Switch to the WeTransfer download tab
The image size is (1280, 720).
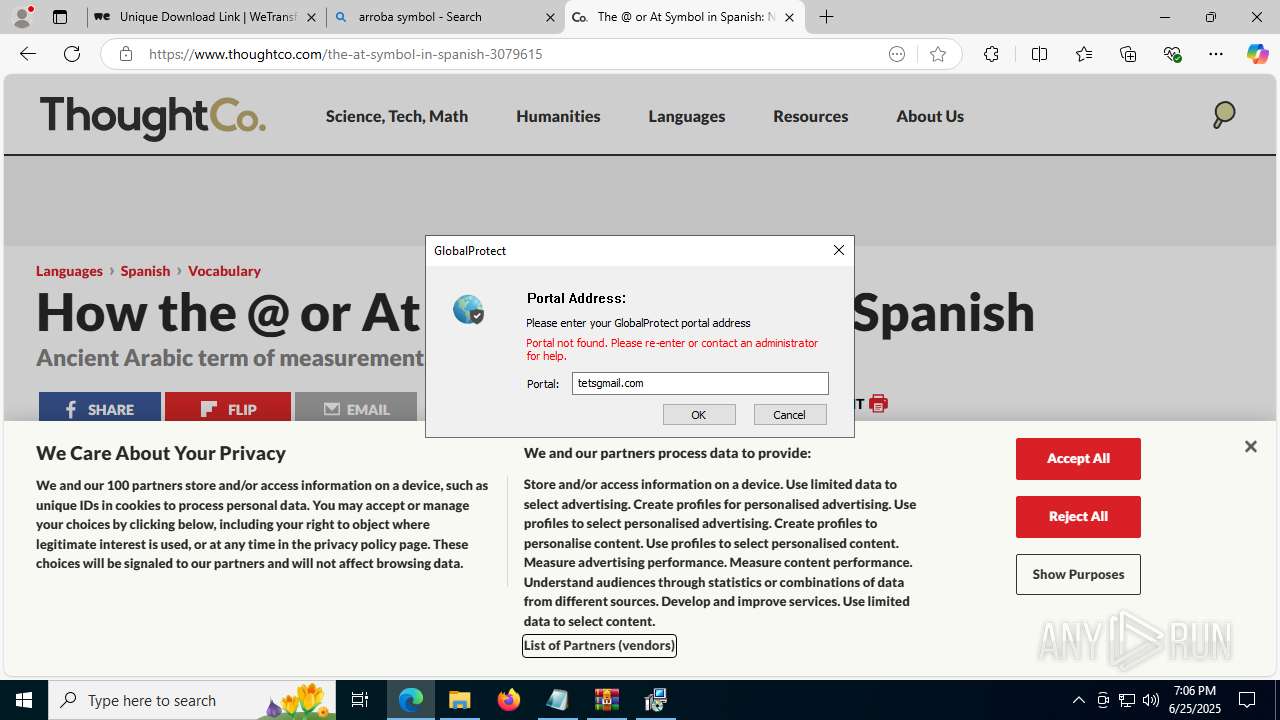tap(207, 17)
